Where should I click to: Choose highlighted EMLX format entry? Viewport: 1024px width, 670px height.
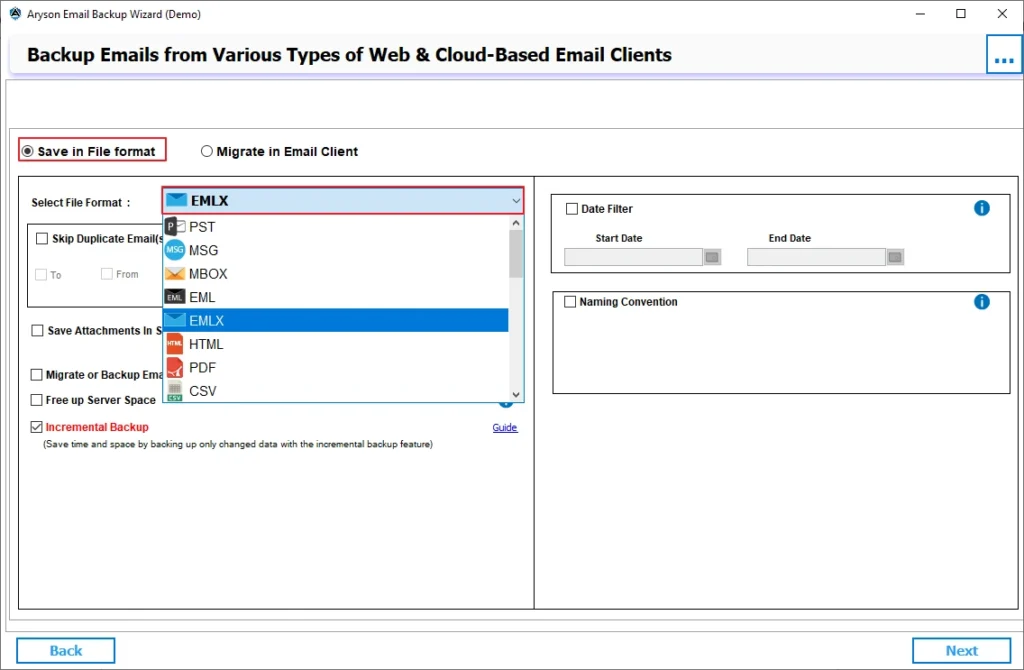click(336, 320)
